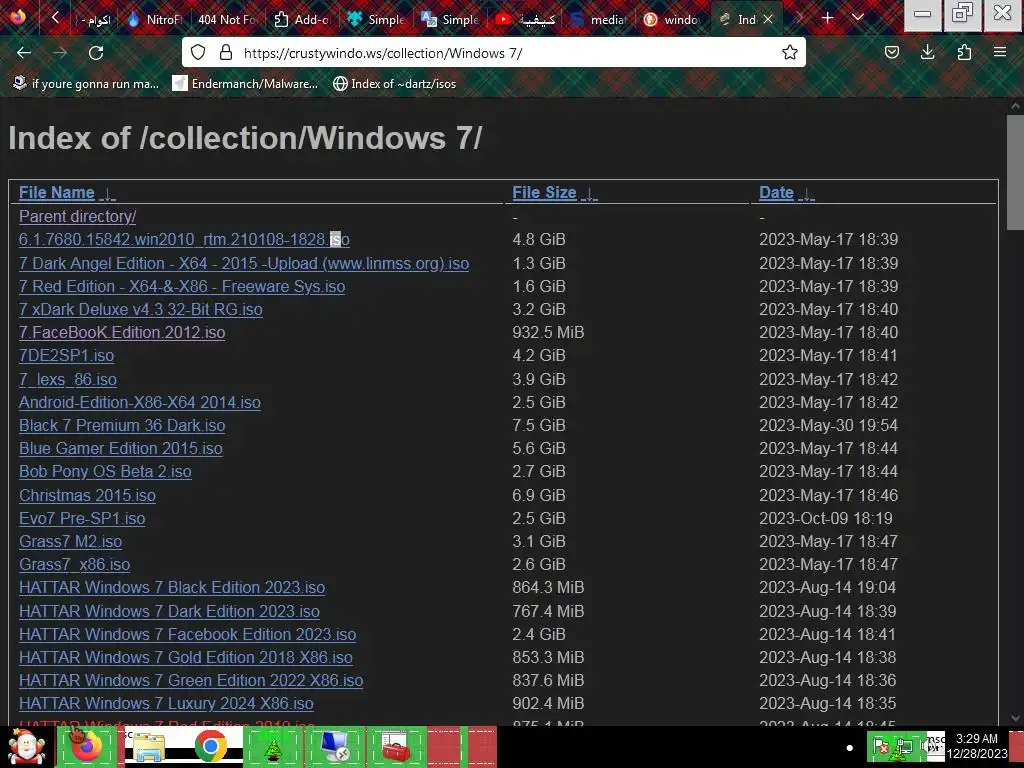Switch to the windo tab
The height and width of the screenshot is (768, 1024).
click(x=672, y=20)
